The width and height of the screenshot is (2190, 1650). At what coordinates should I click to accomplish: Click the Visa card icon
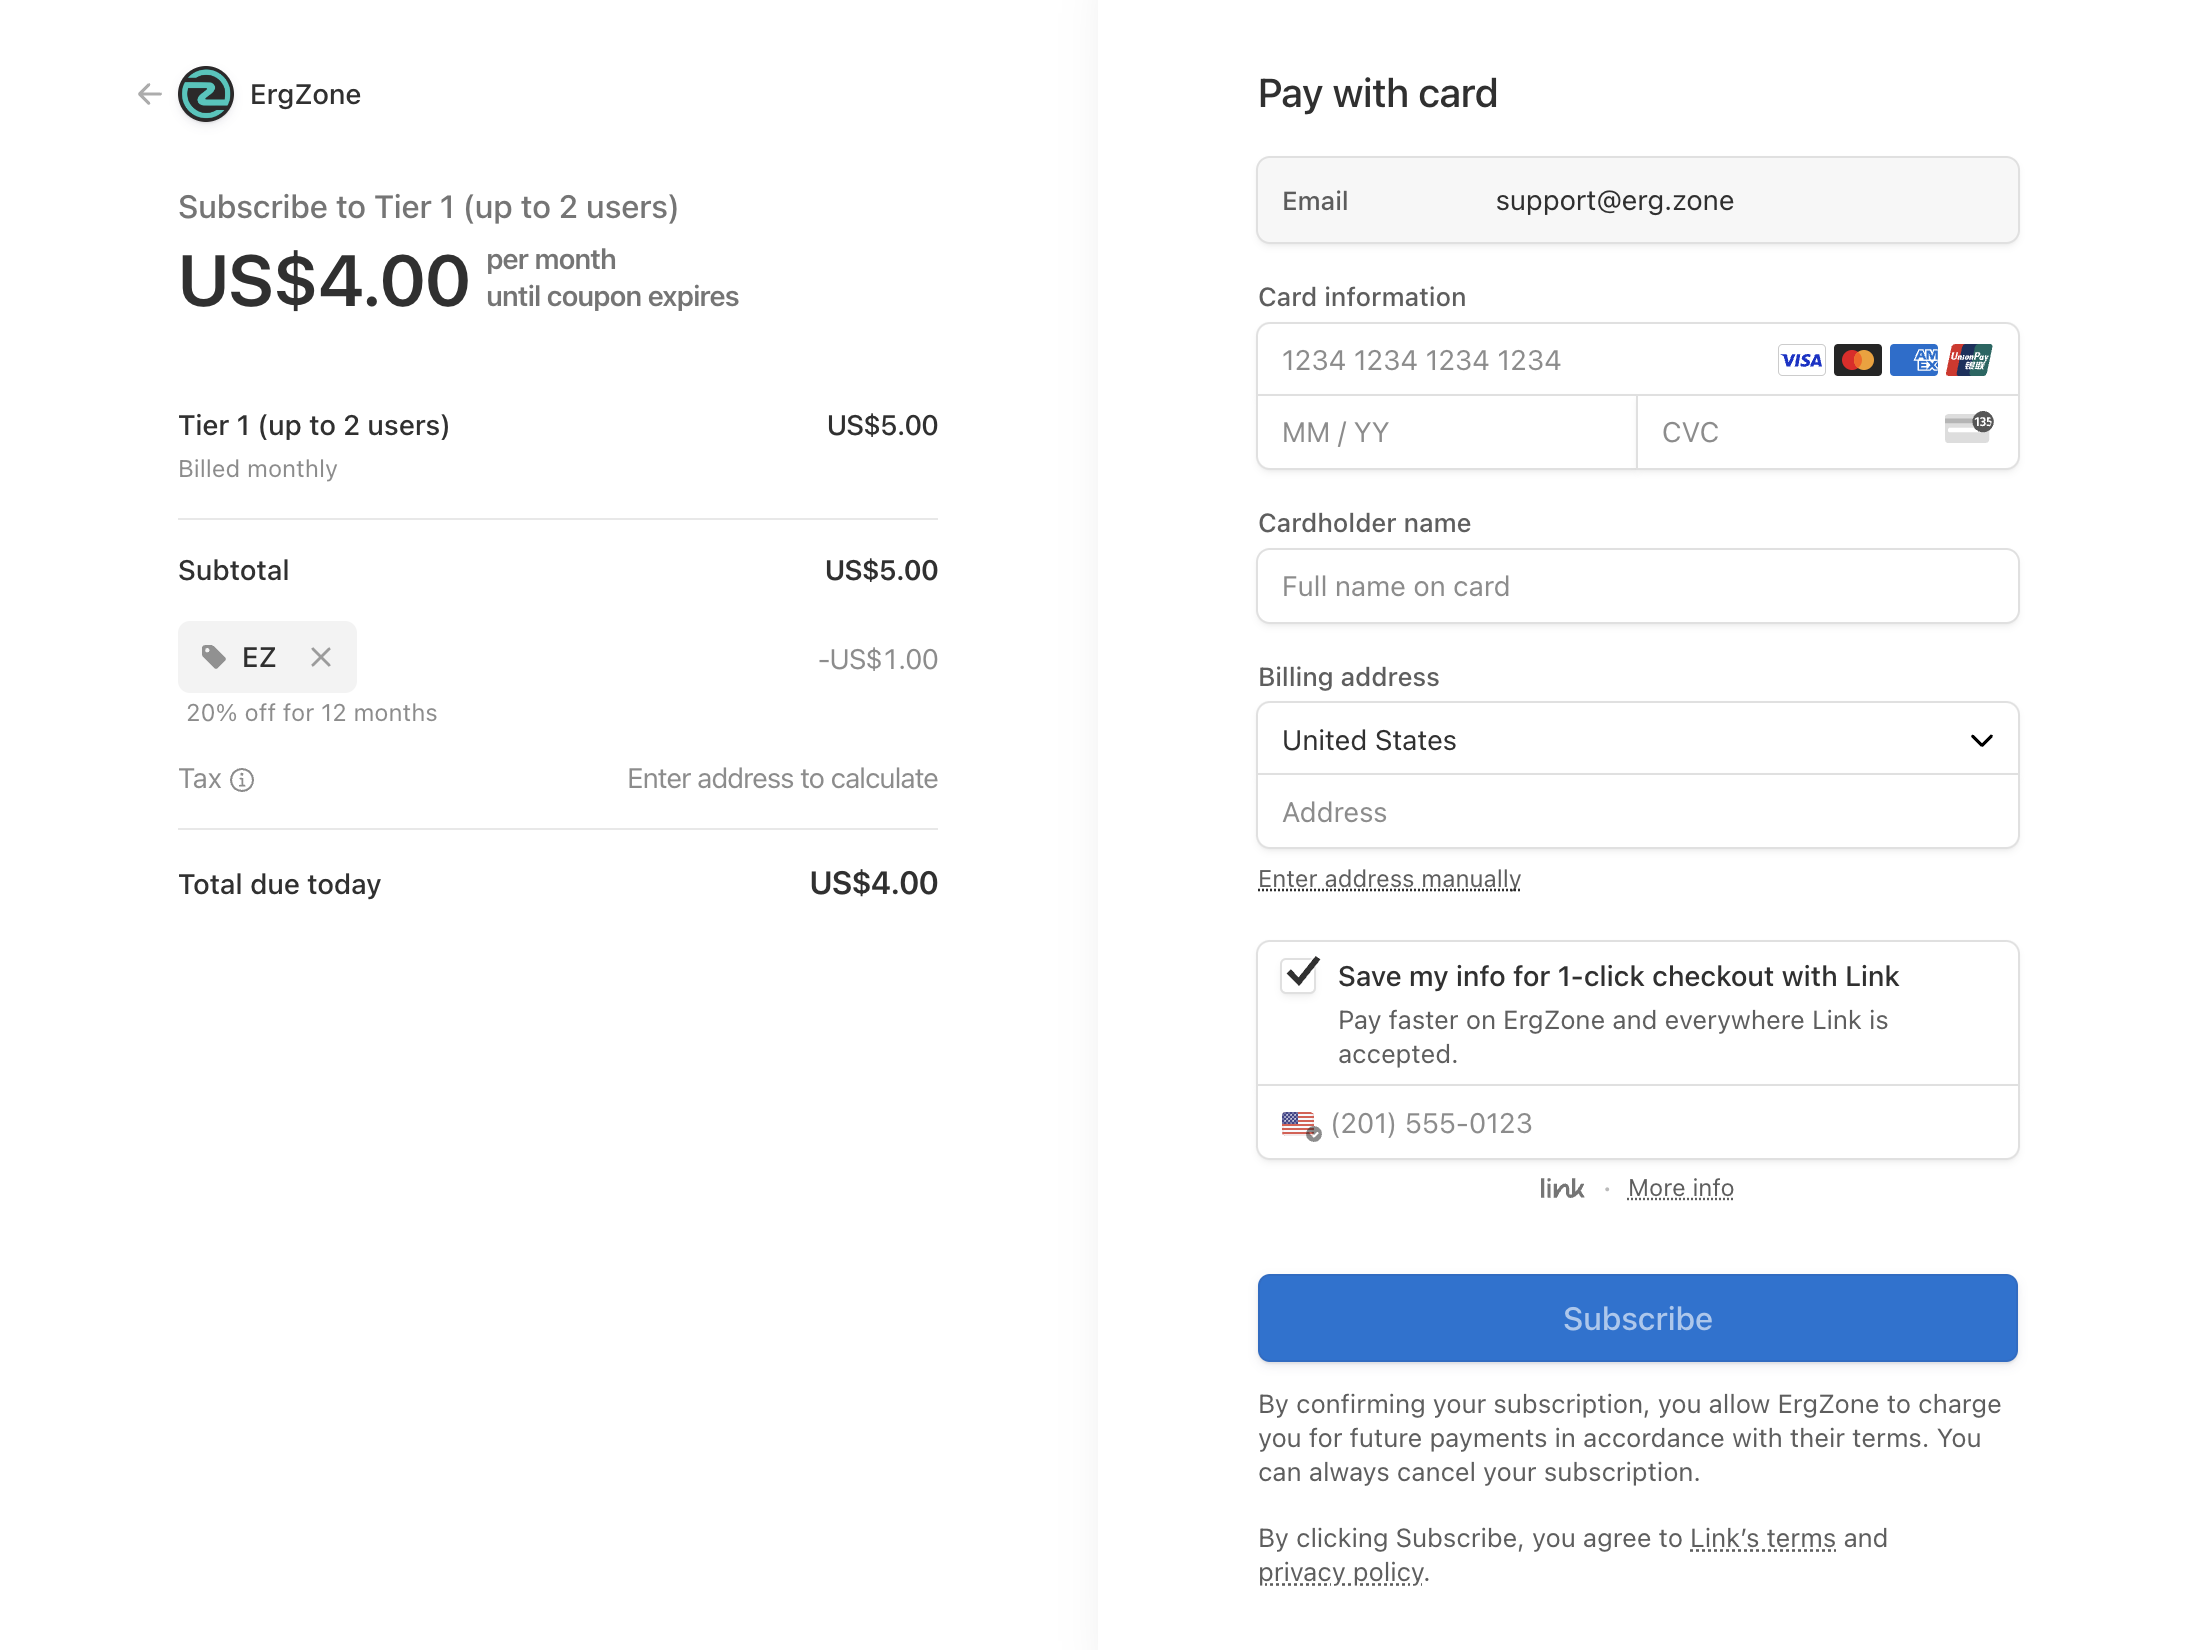[x=1801, y=360]
